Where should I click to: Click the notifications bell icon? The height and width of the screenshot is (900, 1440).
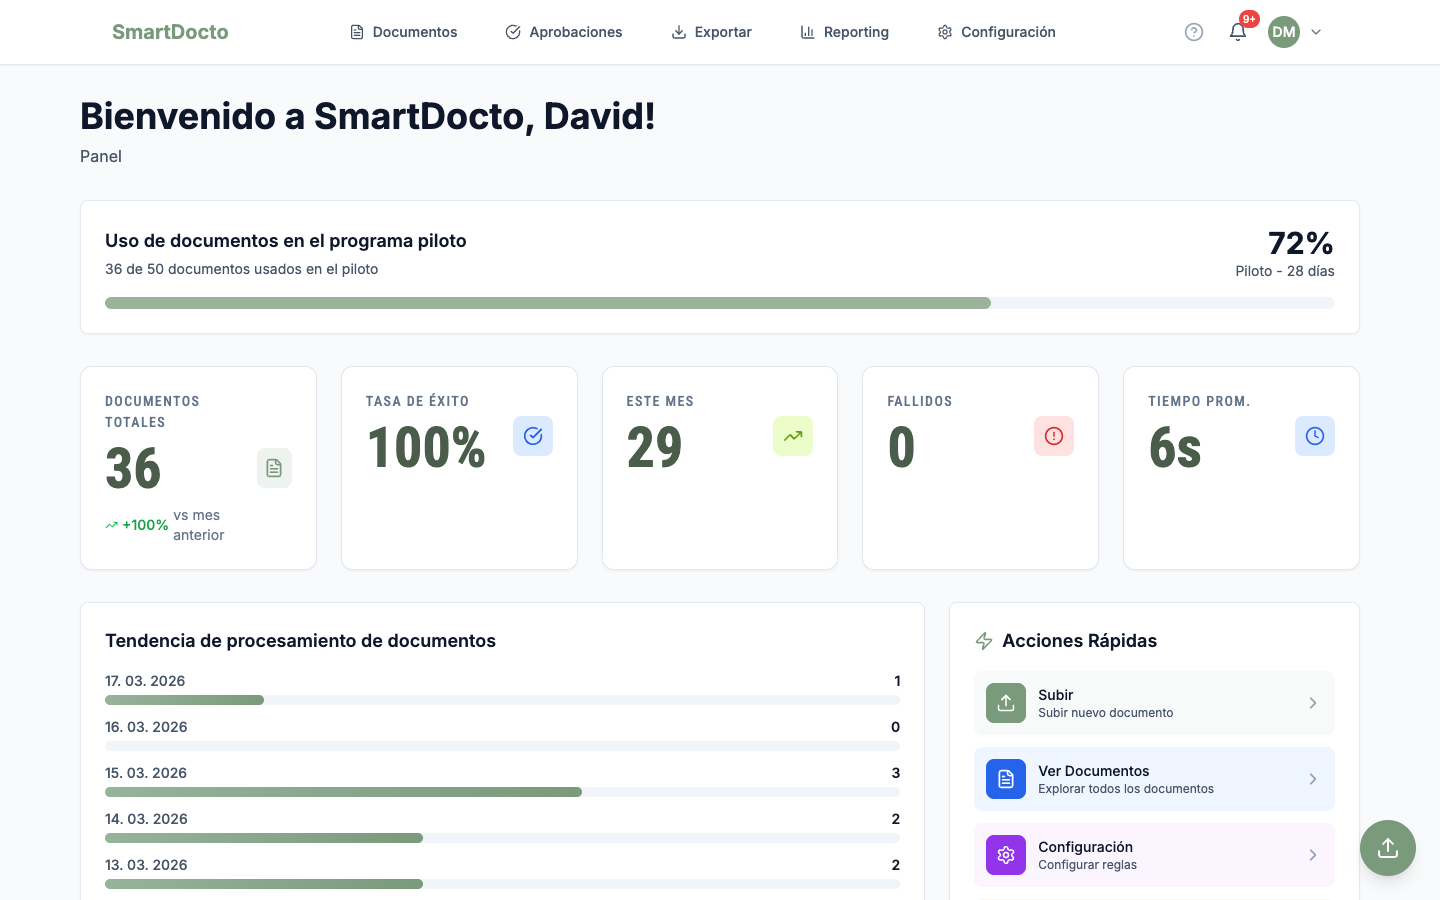1238,33
